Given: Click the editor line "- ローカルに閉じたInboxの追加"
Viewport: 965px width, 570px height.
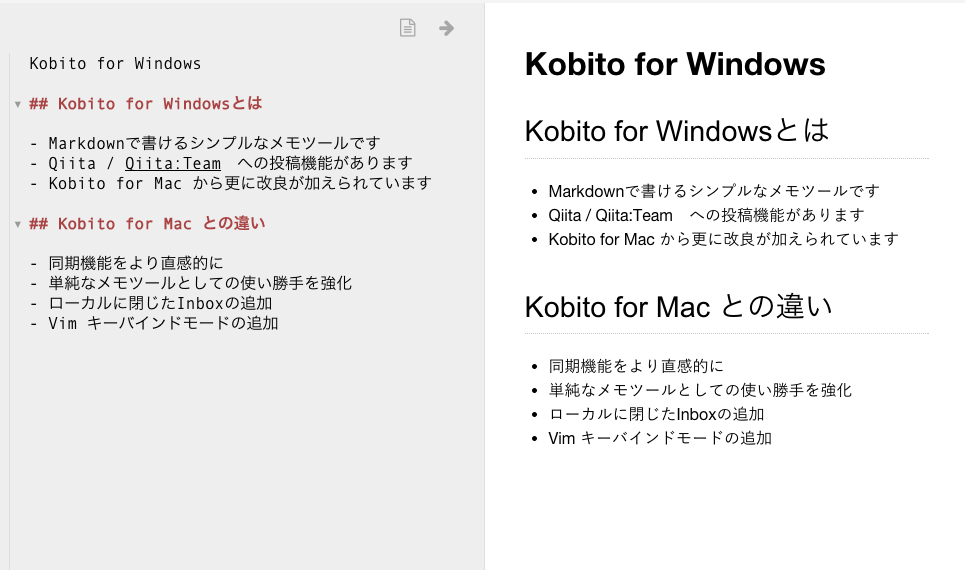Looking at the screenshot, I should point(151,303).
